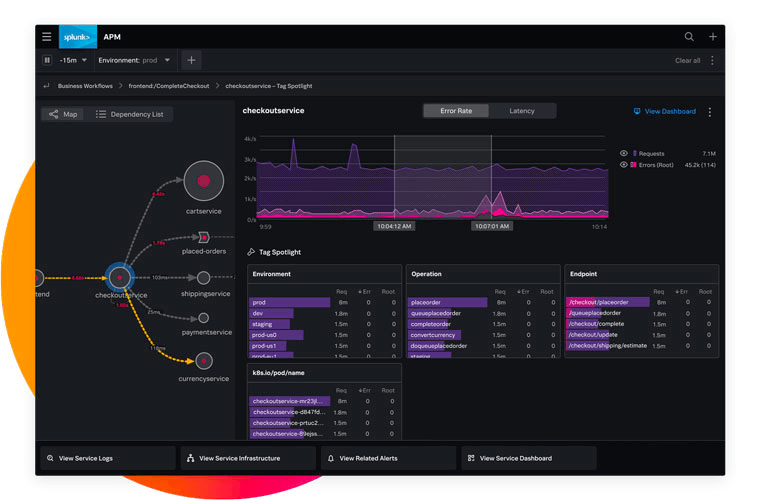This screenshot has height=500, width=760.
Task: Click the search magnifier icon
Action: pos(689,37)
